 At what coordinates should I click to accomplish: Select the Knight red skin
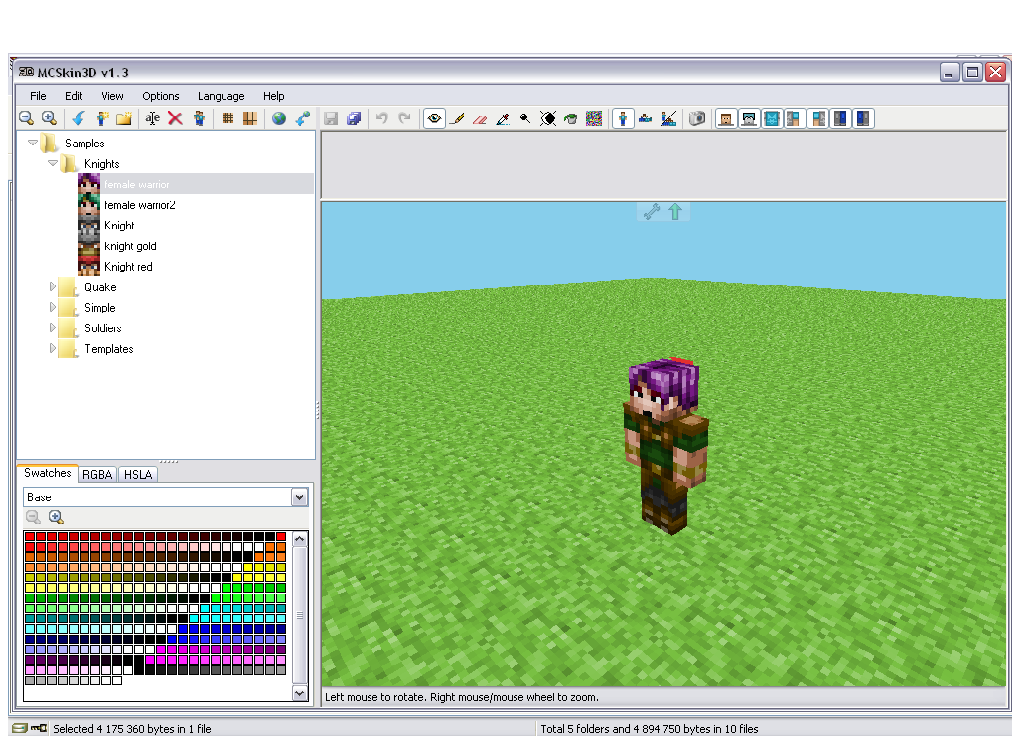pos(128,267)
